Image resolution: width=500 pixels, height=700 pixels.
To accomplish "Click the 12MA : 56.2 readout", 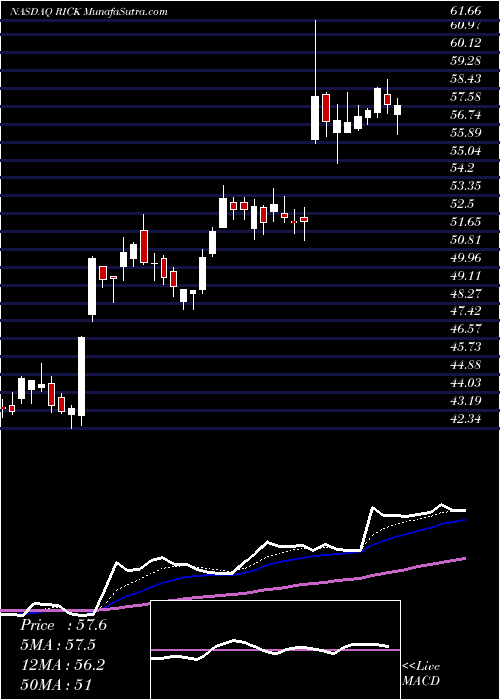I will coord(62,665).
